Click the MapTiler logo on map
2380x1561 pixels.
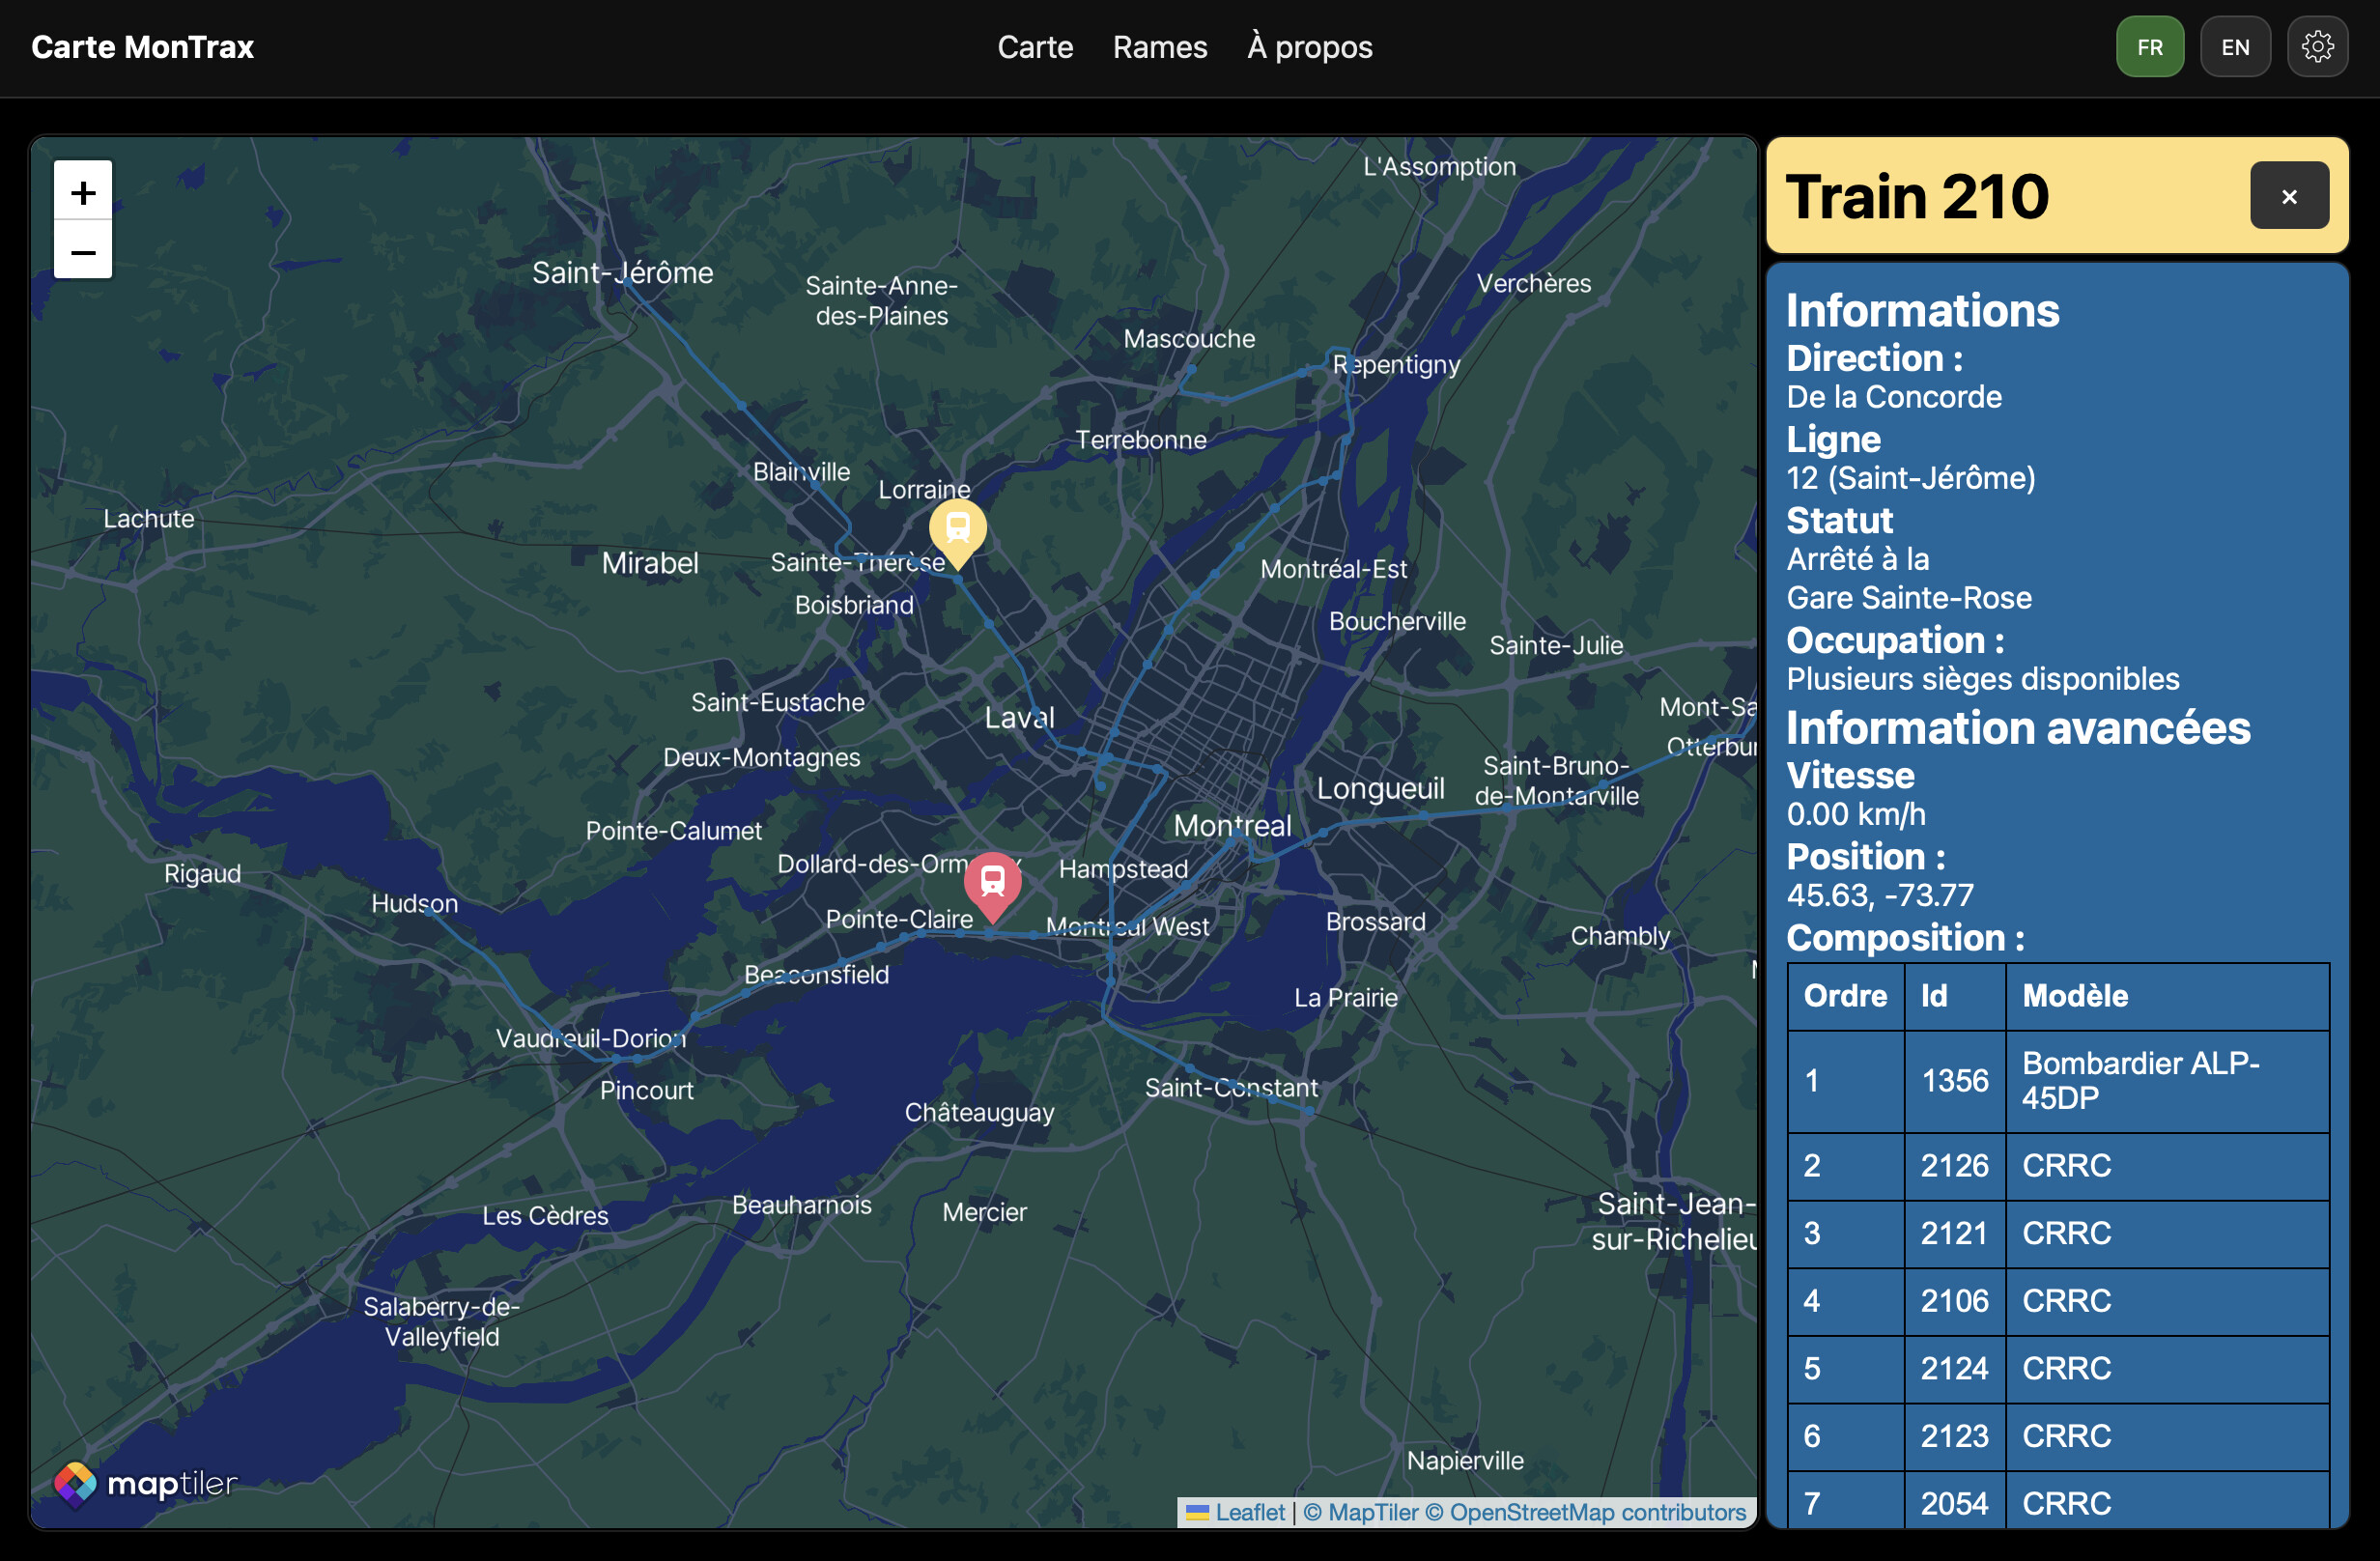pos(146,1483)
